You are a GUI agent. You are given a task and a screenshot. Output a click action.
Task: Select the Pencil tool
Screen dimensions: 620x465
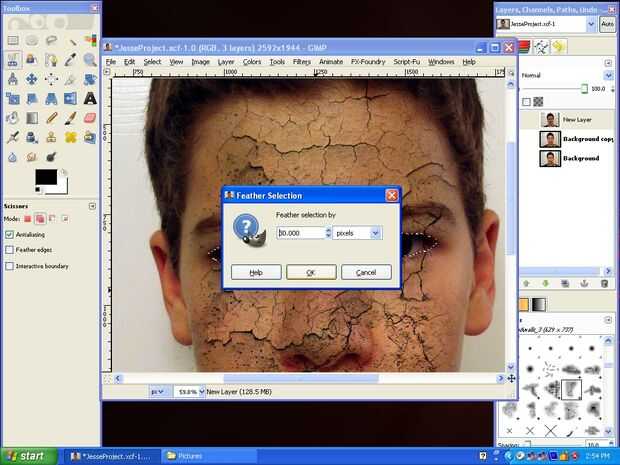[x=51, y=118]
